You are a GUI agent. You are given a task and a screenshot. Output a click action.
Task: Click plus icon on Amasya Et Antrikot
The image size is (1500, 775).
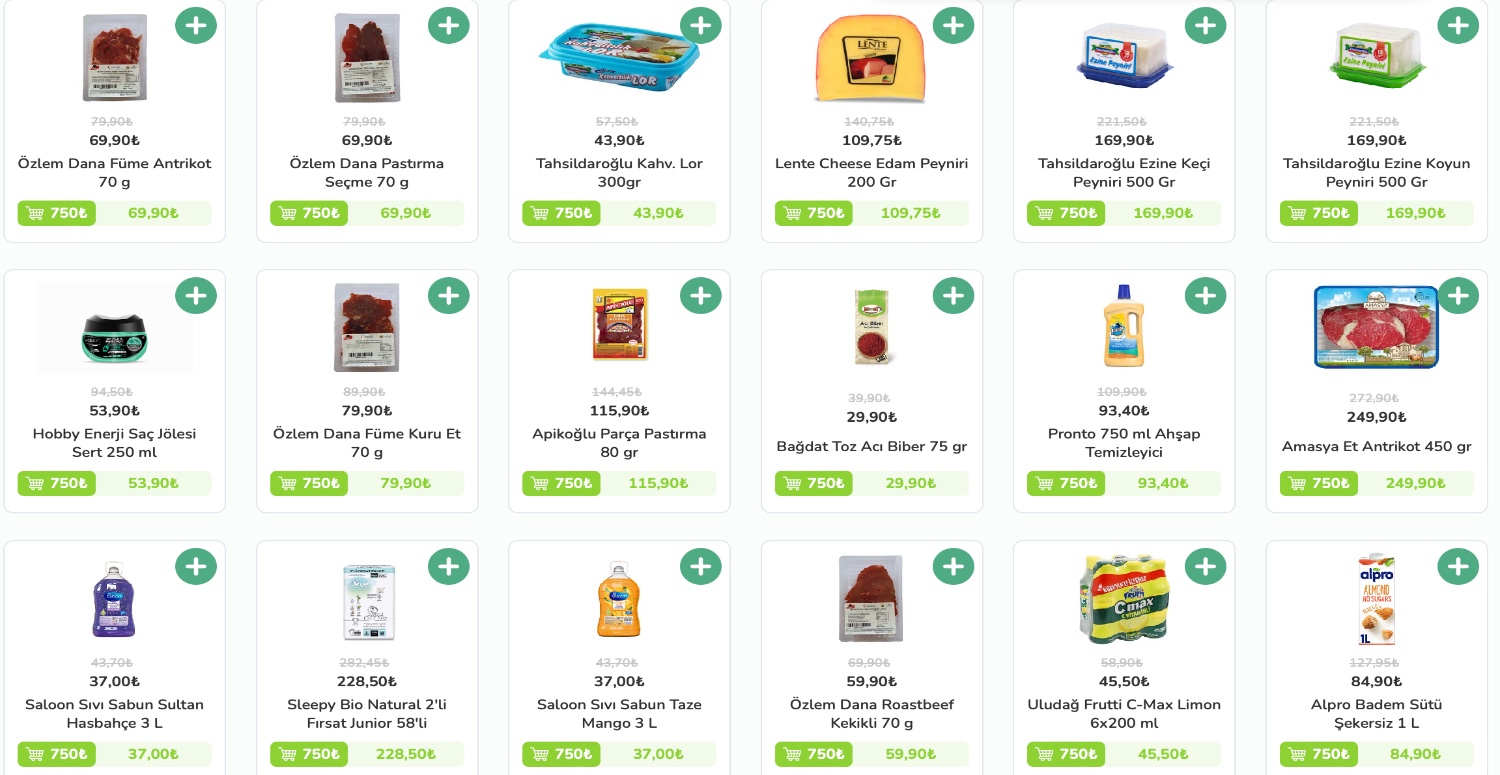coord(1458,296)
